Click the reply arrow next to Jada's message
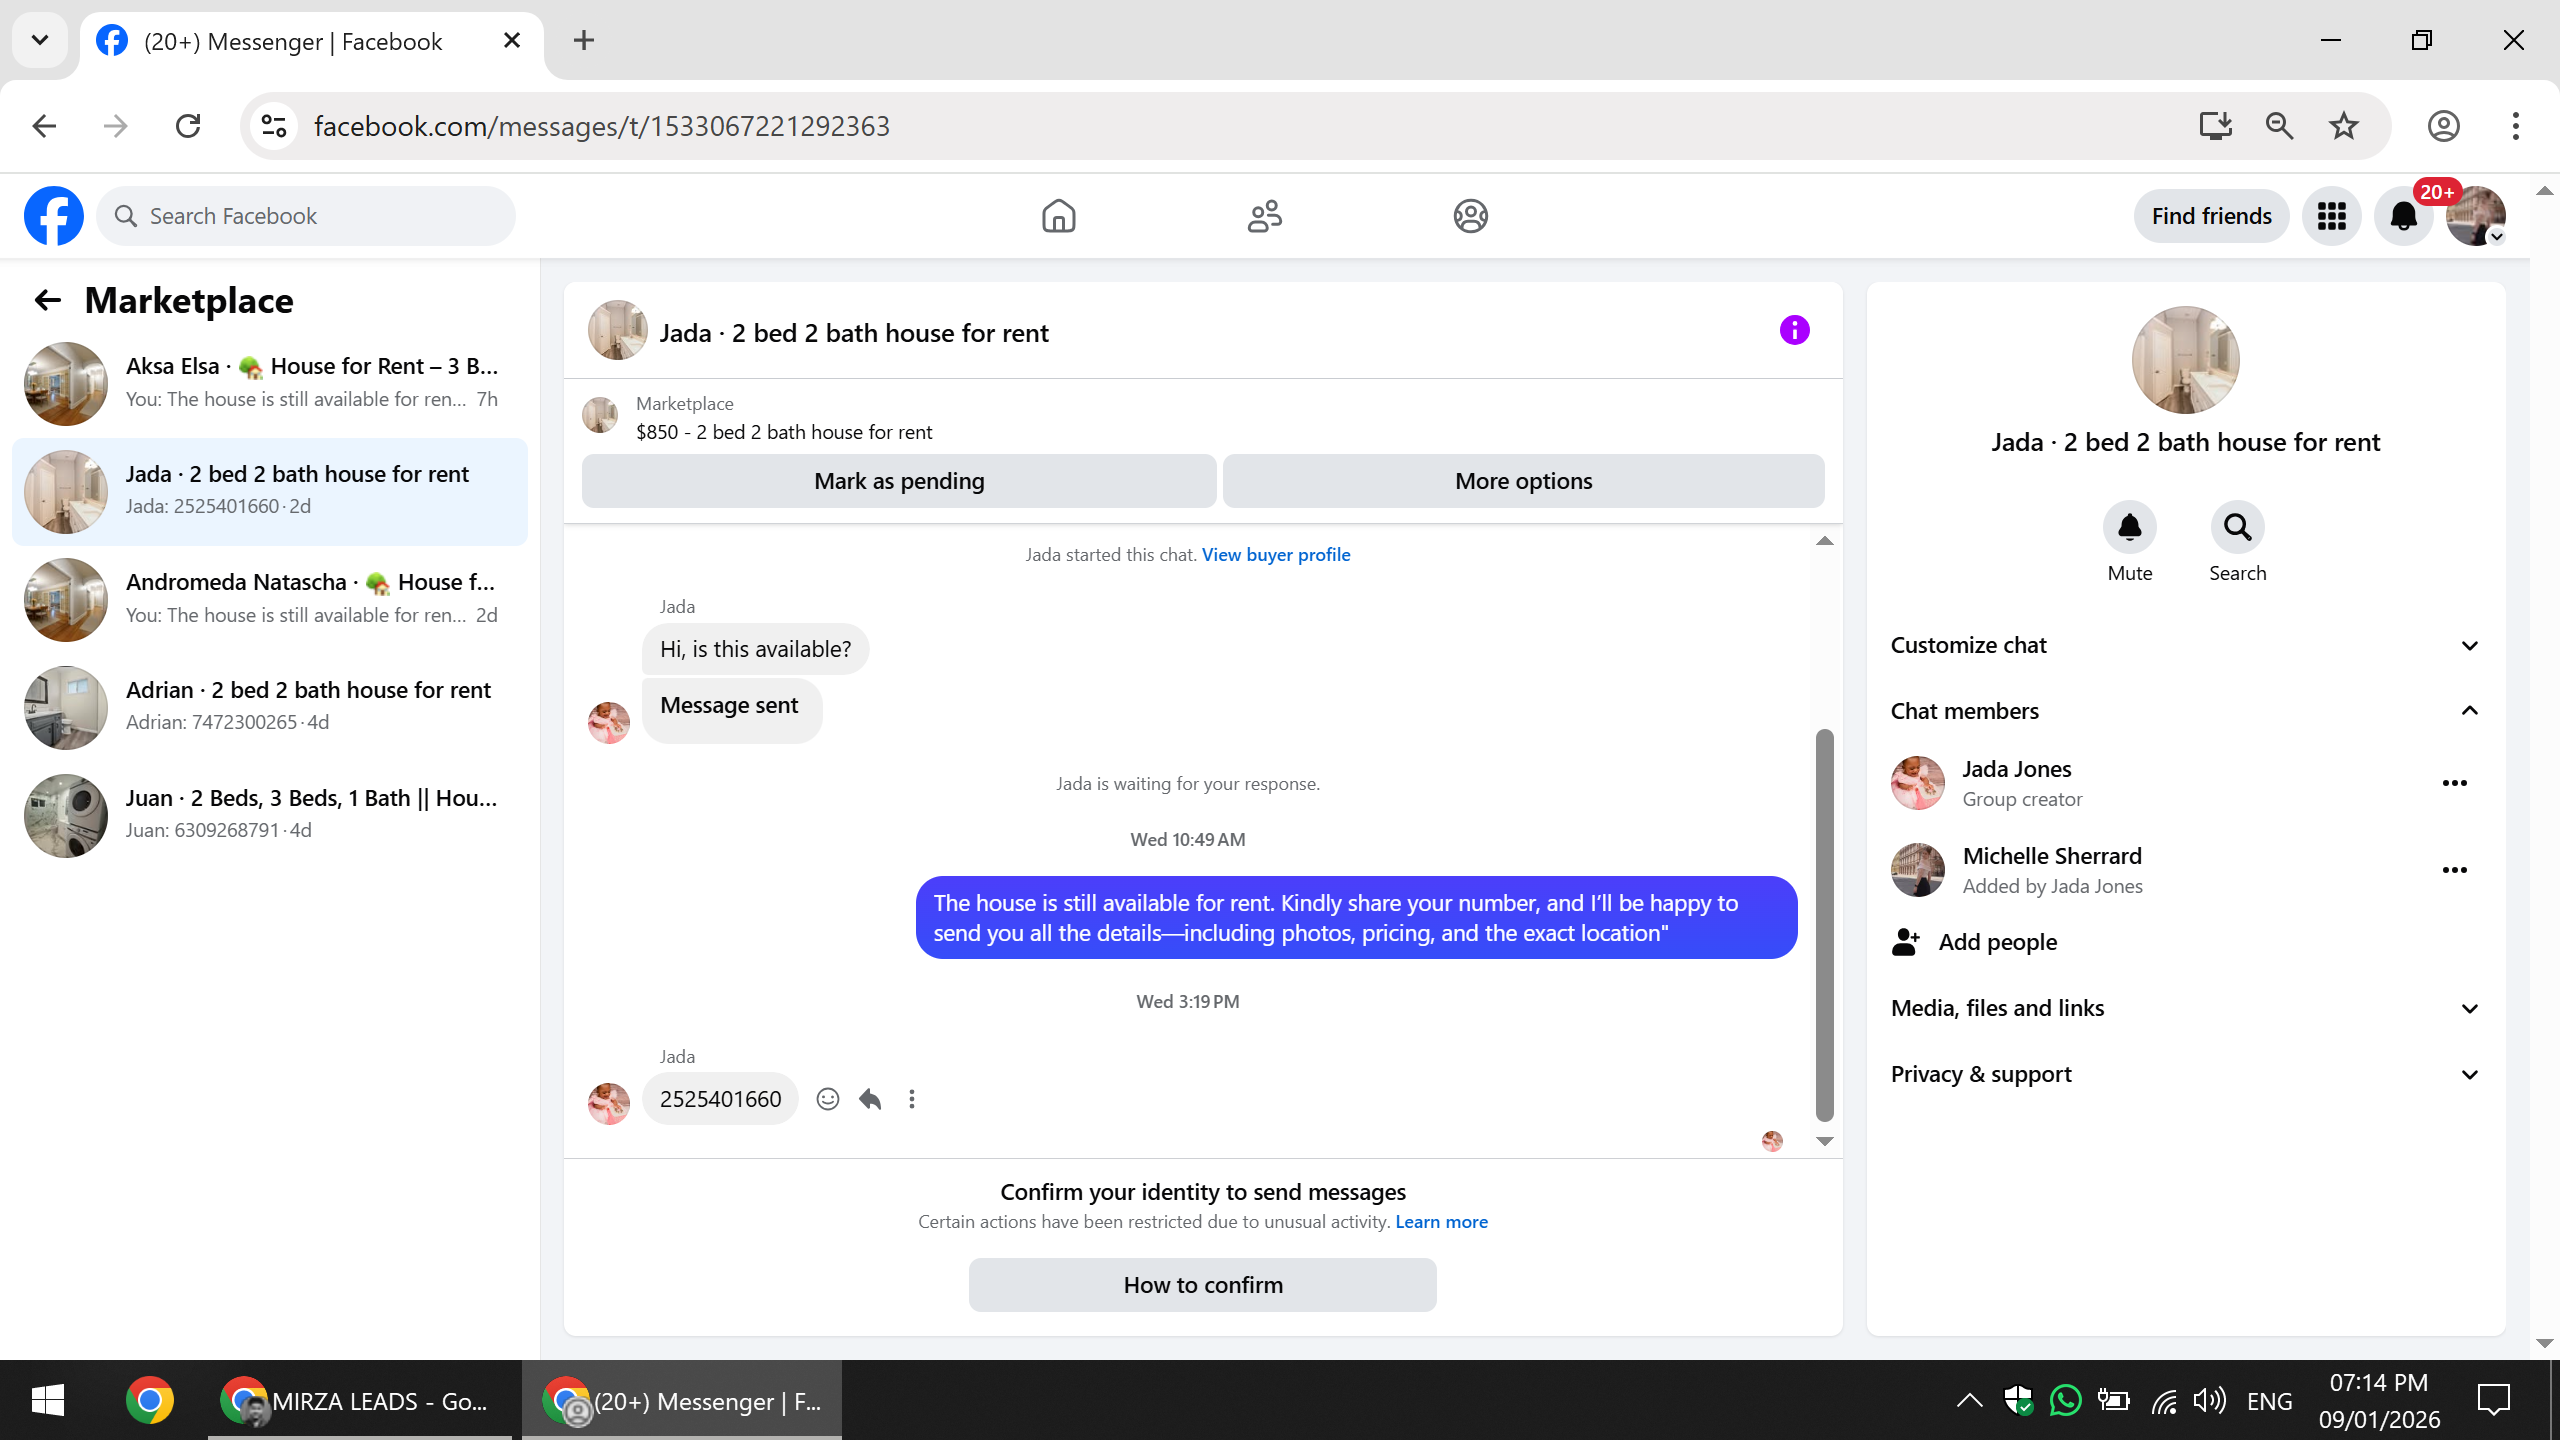Screen dimensions: 2560x1440 pyautogui.click(x=870, y=1099)
